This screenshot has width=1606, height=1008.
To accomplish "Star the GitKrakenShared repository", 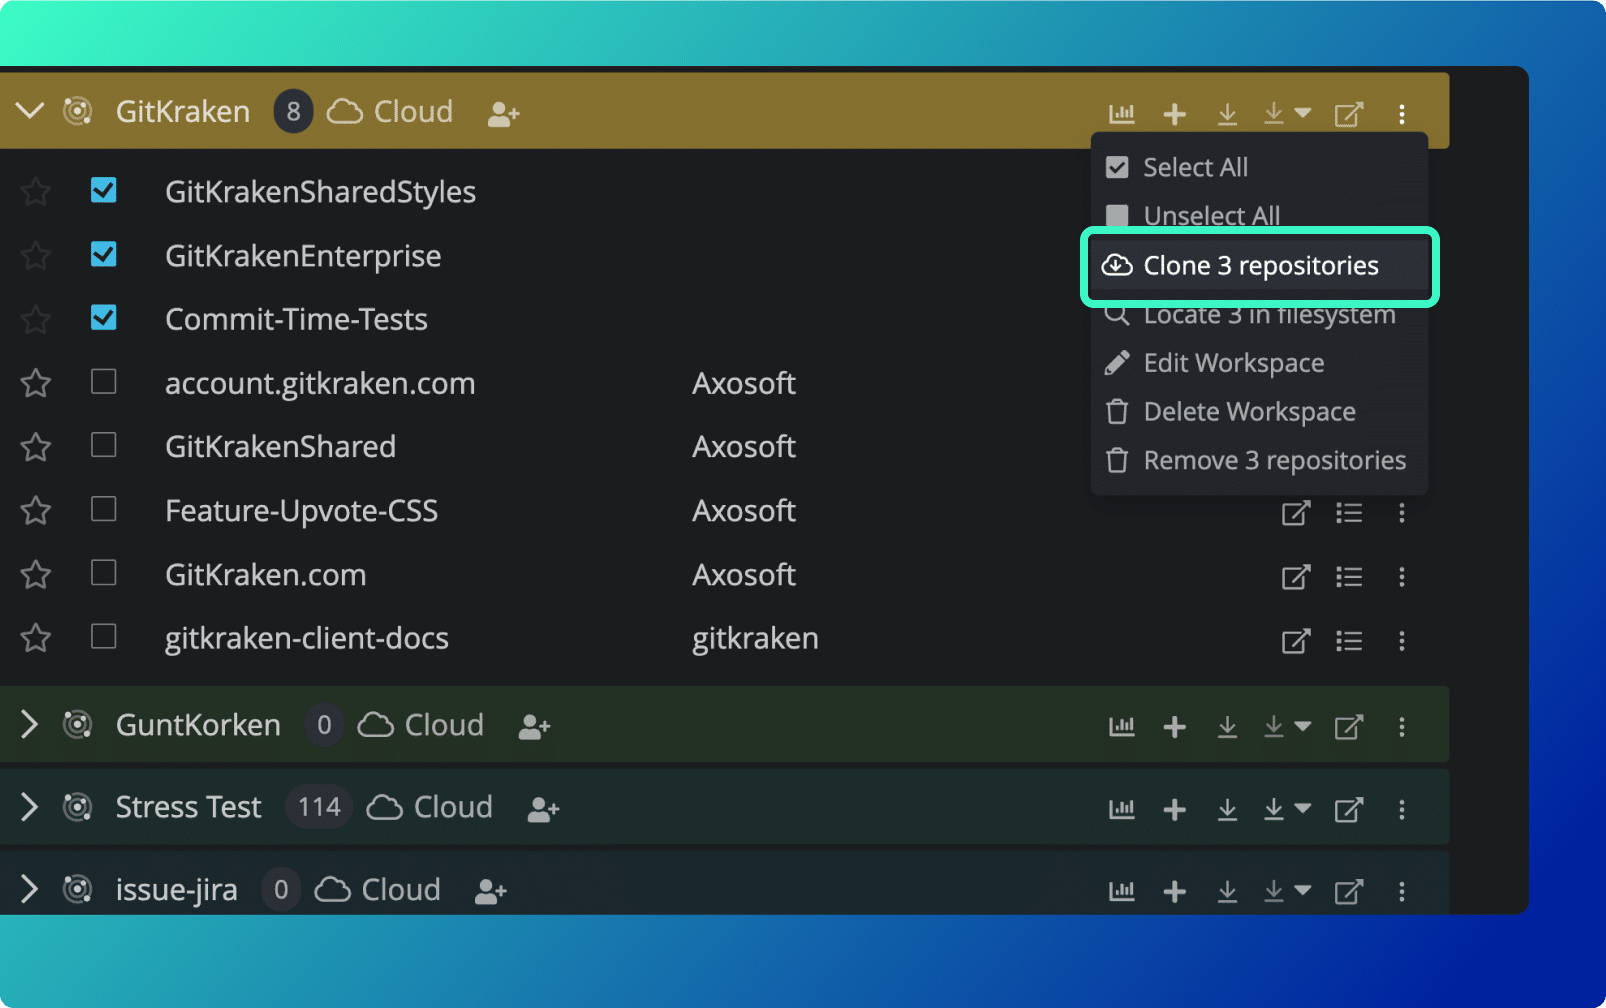I will 34,446.
